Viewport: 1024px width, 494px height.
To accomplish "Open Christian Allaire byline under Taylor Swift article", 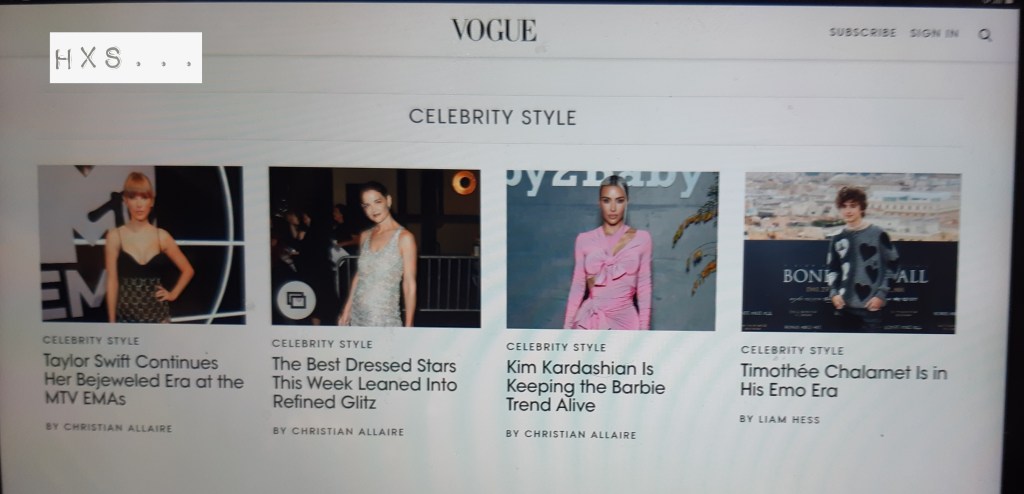I will [109, 428].
